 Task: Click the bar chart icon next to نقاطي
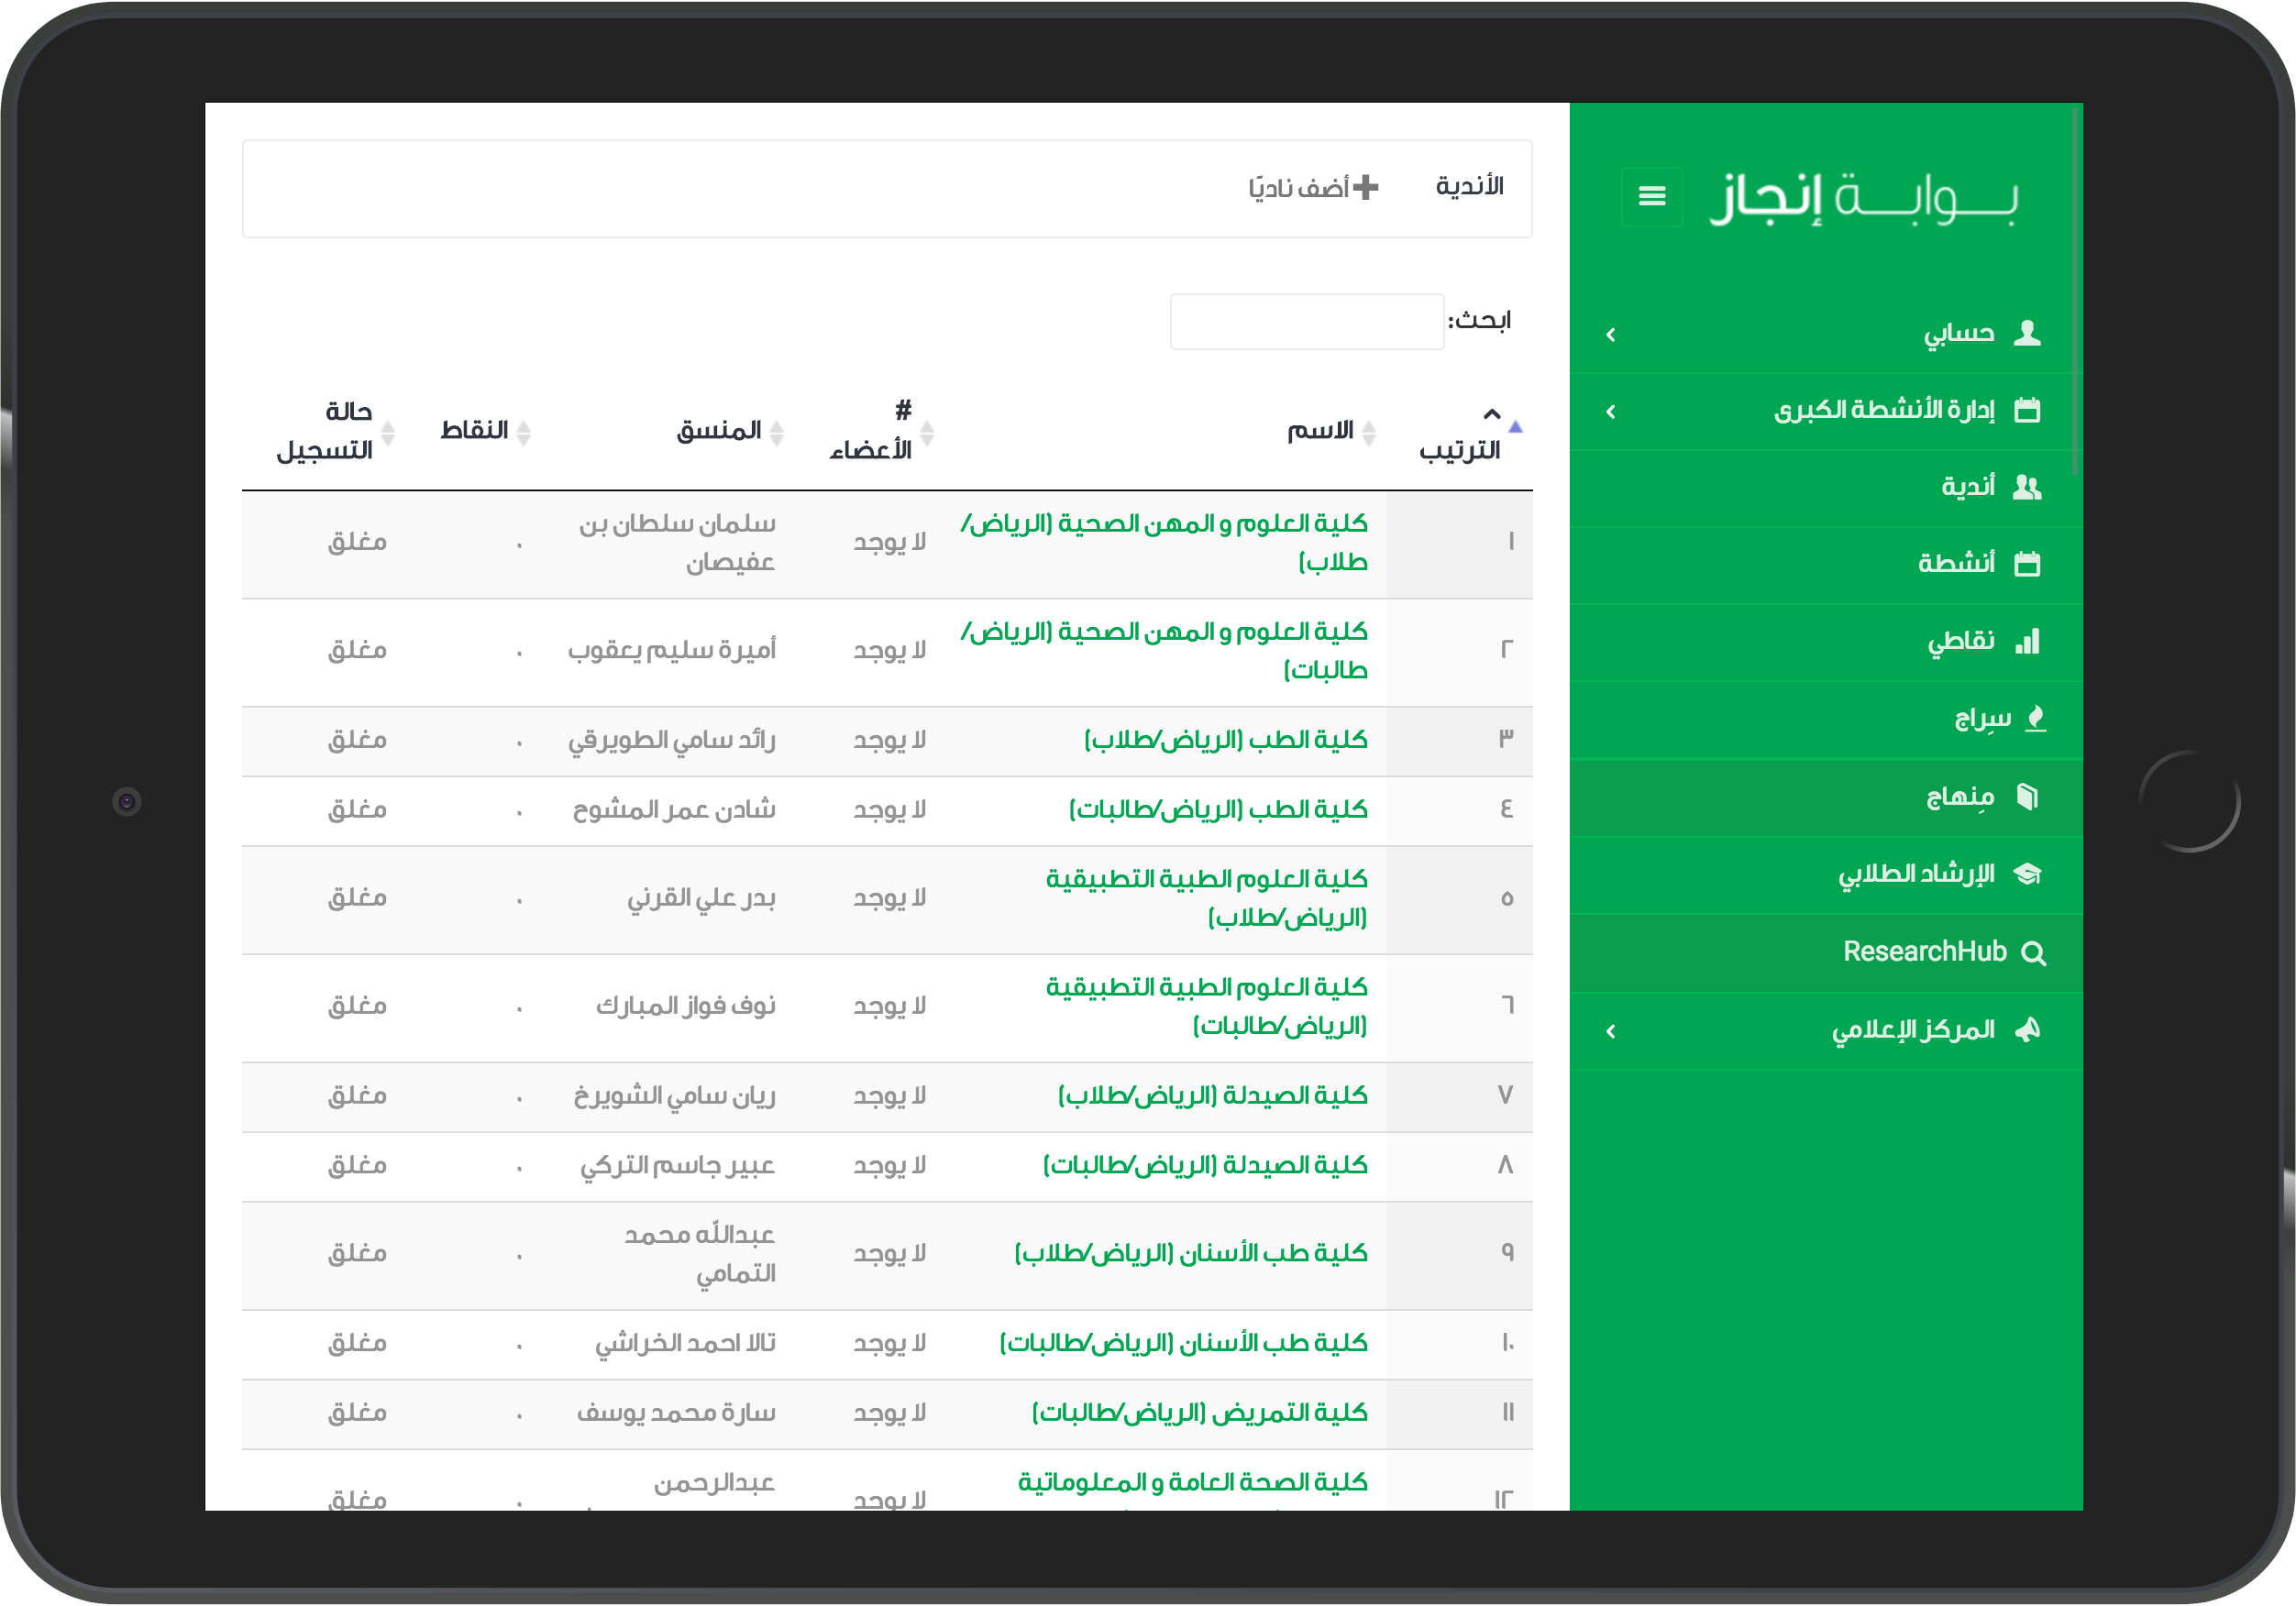pos(2026,641)
